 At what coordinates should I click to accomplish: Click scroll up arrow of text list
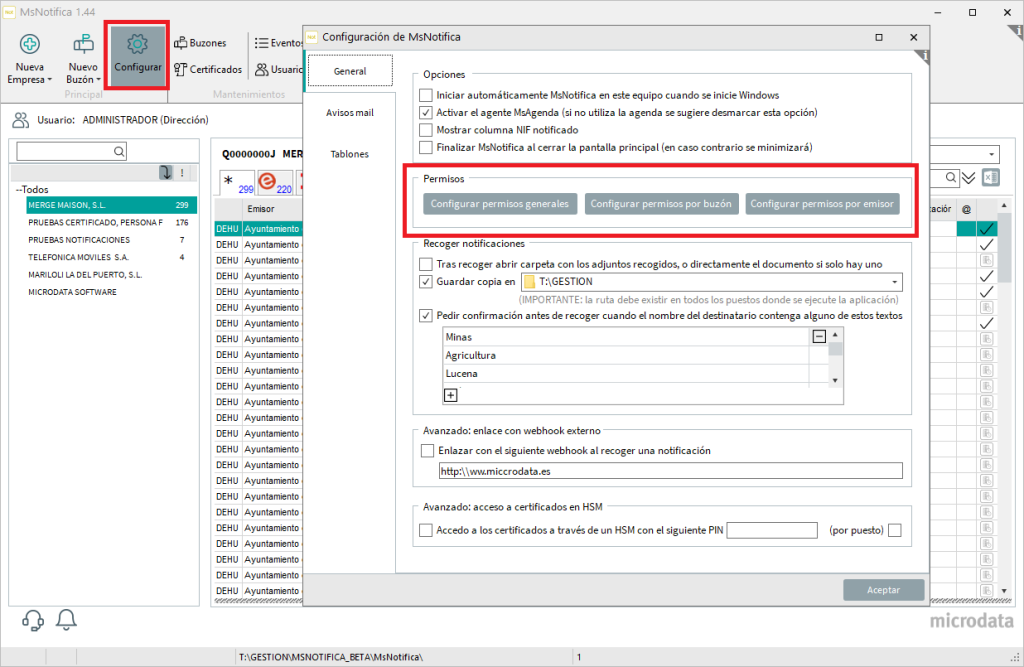click(x=835, y=334)
